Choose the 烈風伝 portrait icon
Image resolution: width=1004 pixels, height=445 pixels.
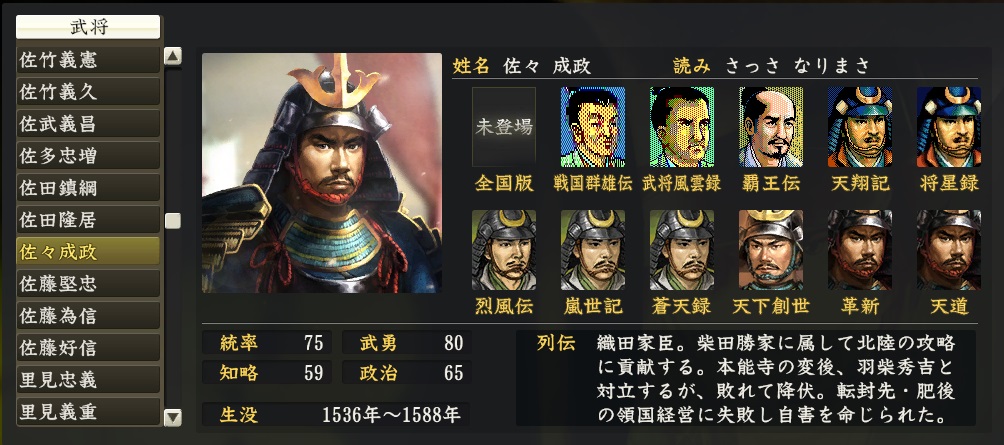click(504, 250)
